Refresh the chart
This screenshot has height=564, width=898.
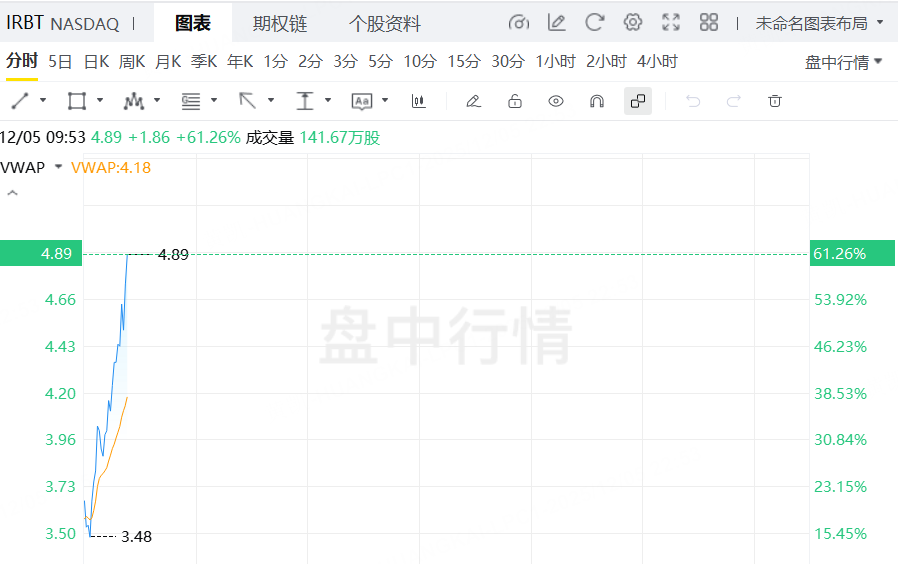(x=594, y=23)
